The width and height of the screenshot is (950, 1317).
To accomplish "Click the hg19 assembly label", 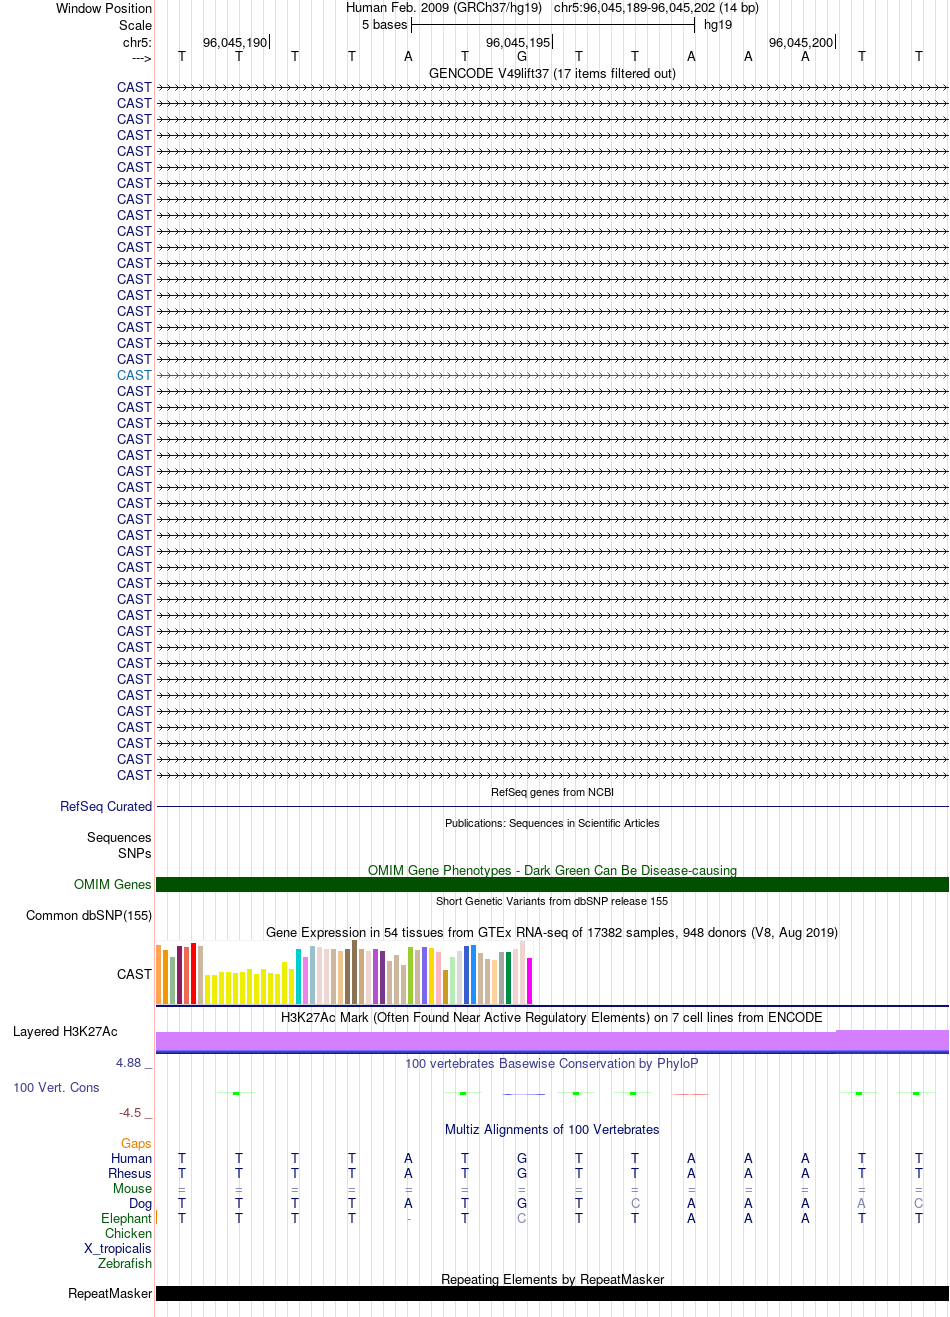I will (718, 24).
